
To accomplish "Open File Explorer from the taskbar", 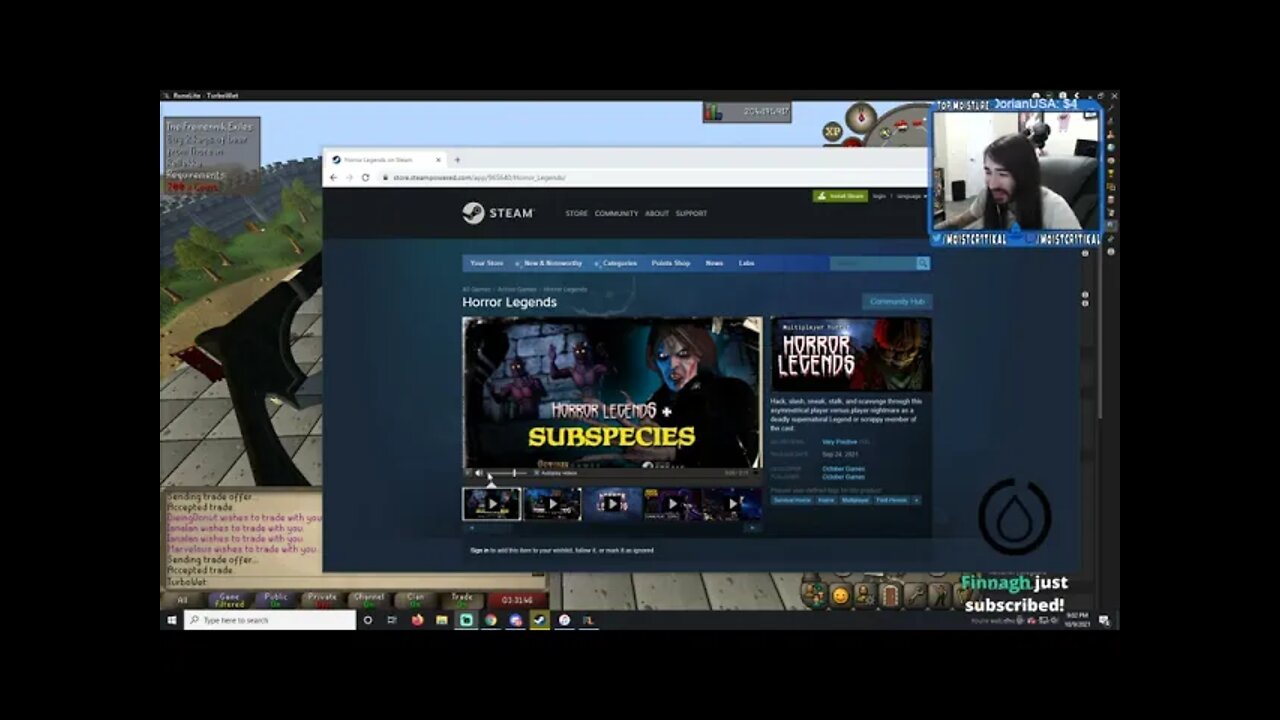I will coord(441,620).
